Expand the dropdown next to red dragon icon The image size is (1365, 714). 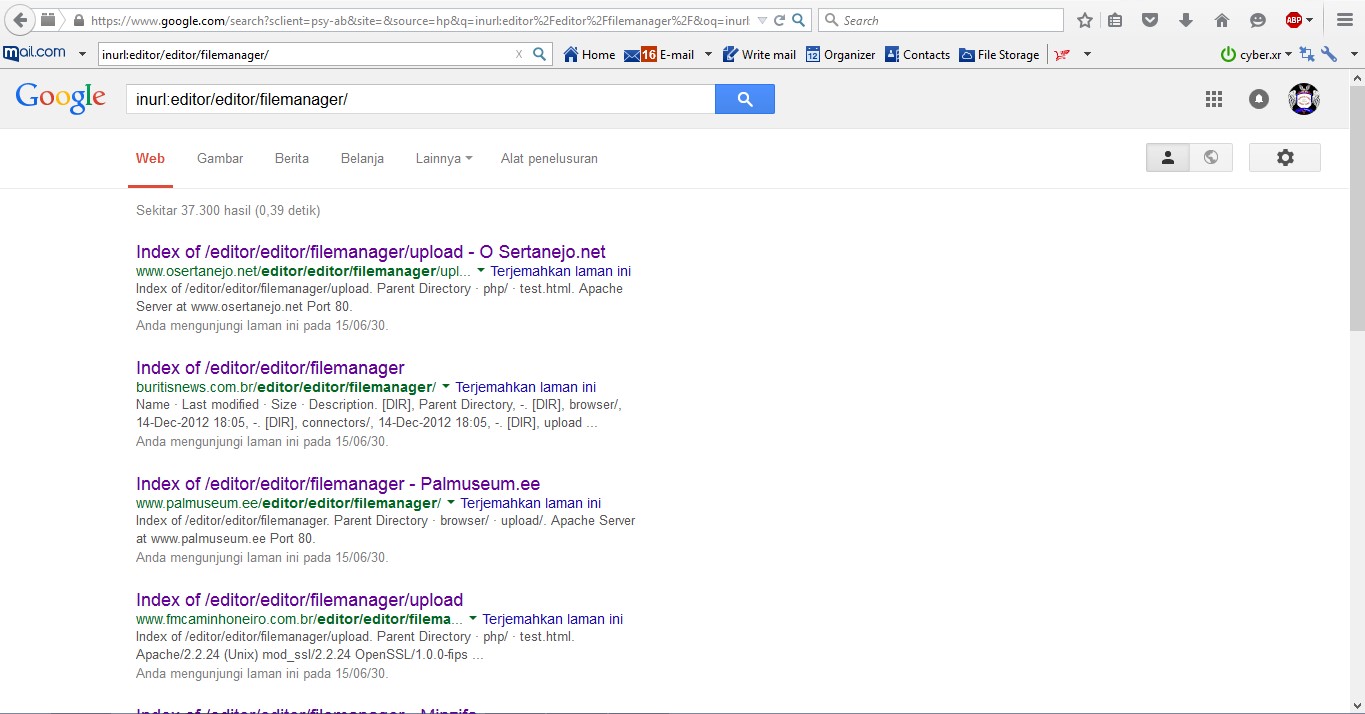pos(1087,55)
